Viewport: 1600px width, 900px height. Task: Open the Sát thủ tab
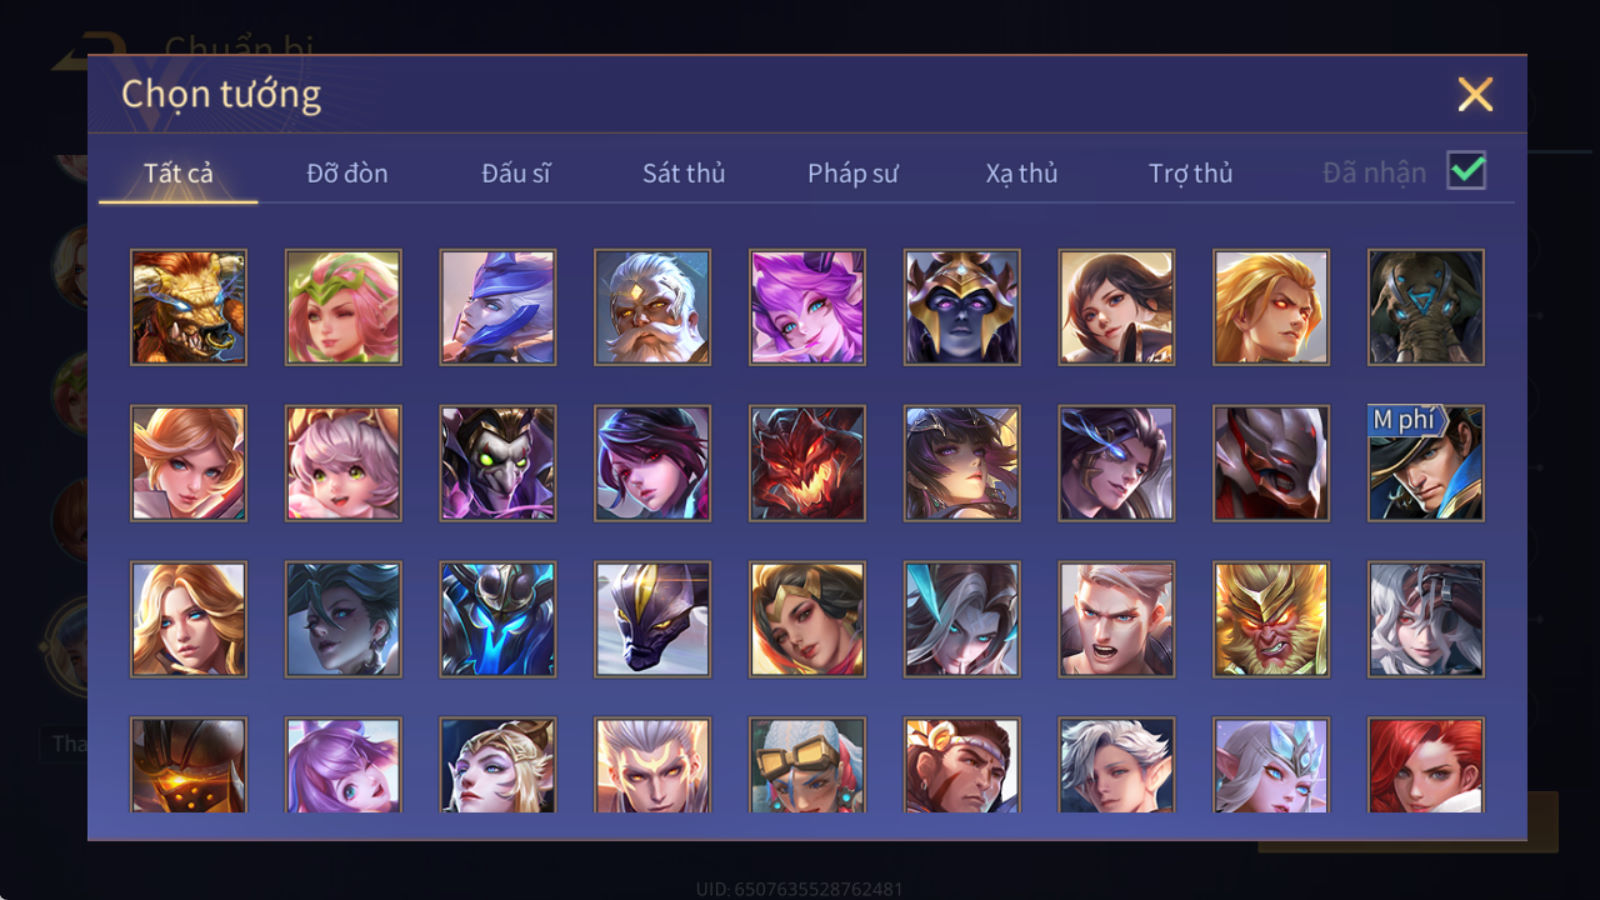point(684,173)
